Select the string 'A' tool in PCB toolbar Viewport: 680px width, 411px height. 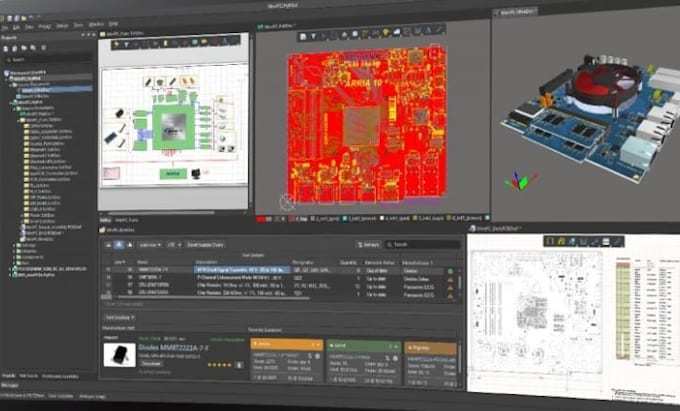[x=428, y=31]
